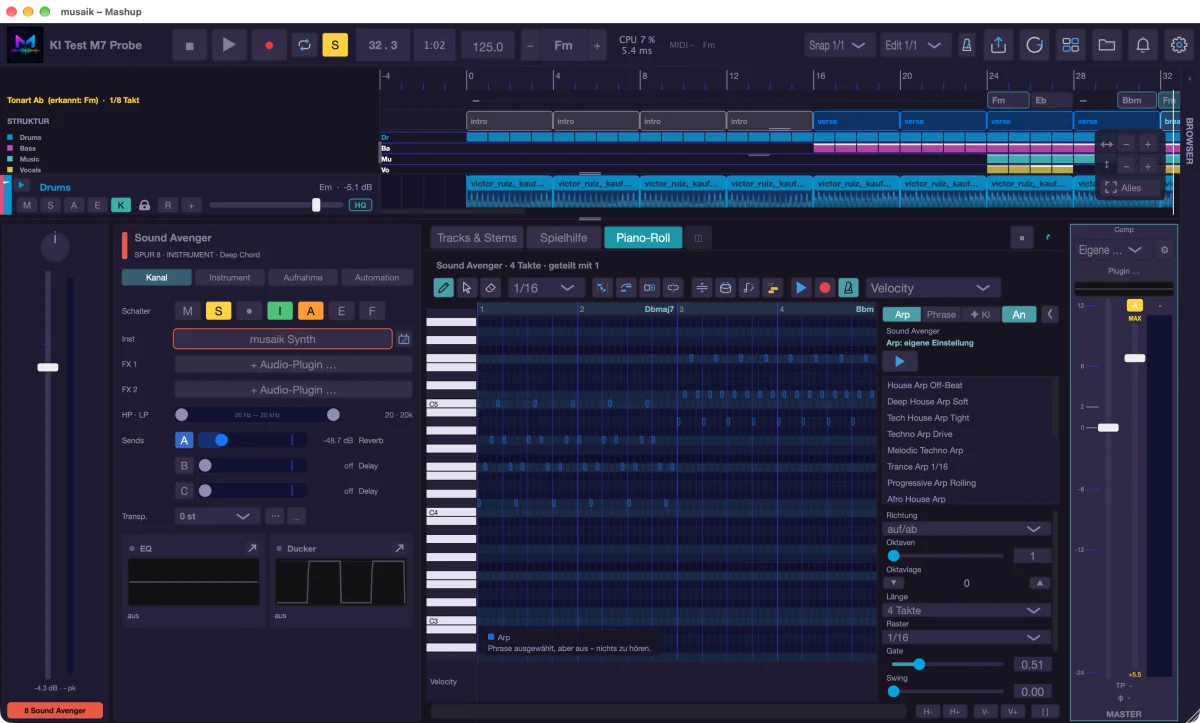The height and width of the screenshot is (723, 1200).
Task: Adjust the Gate slider in the Arp panel
Action: click(947, 664)
